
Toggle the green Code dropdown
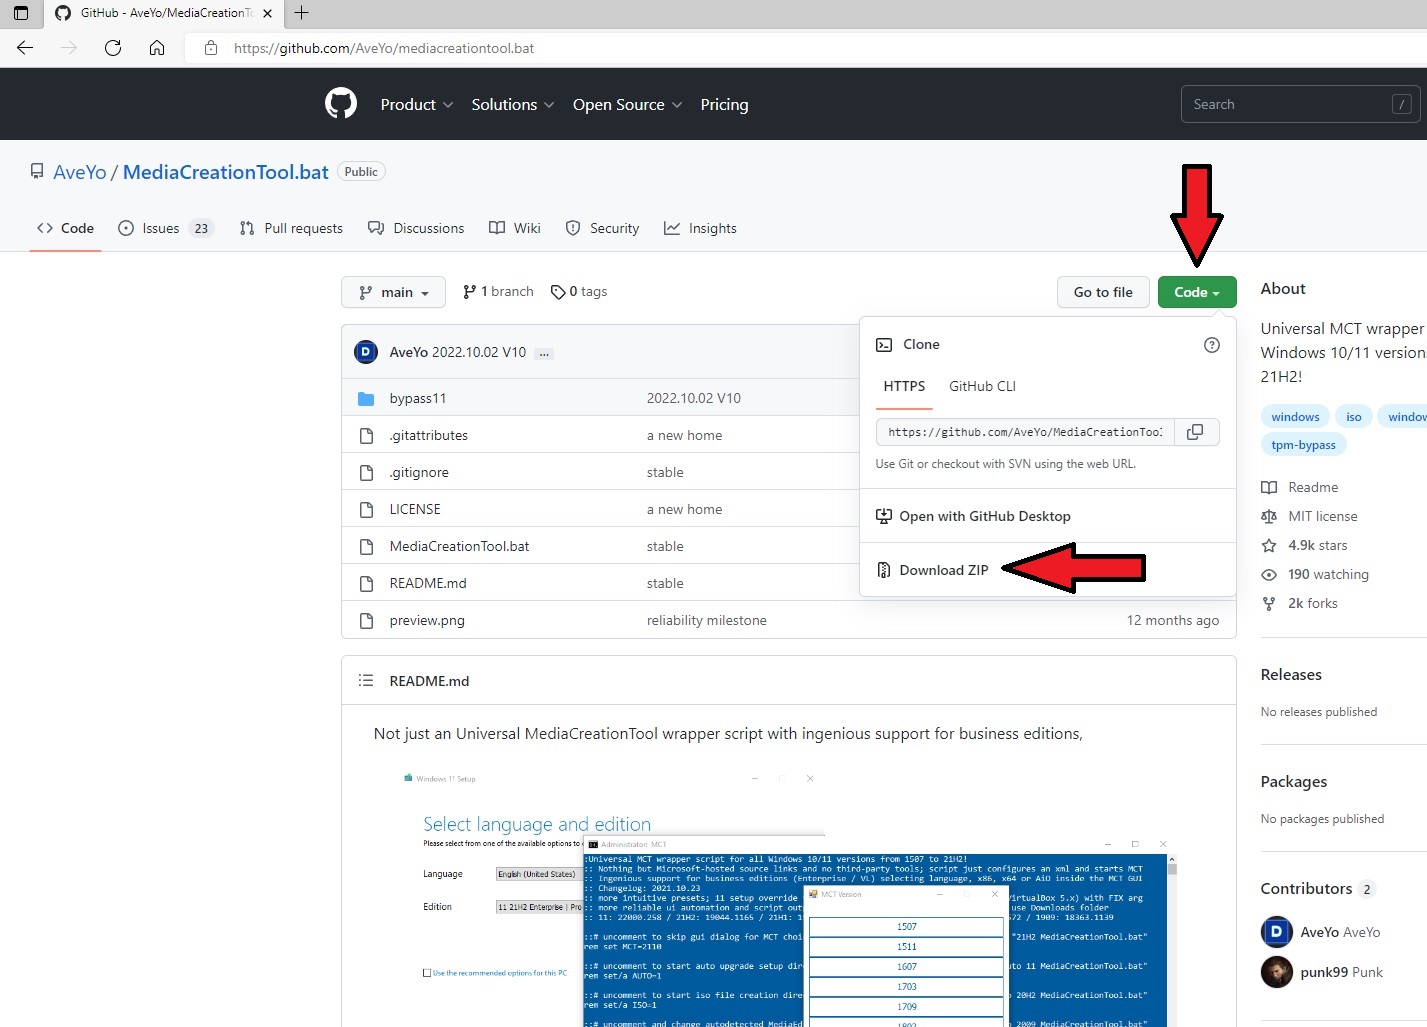(1197, 292)
